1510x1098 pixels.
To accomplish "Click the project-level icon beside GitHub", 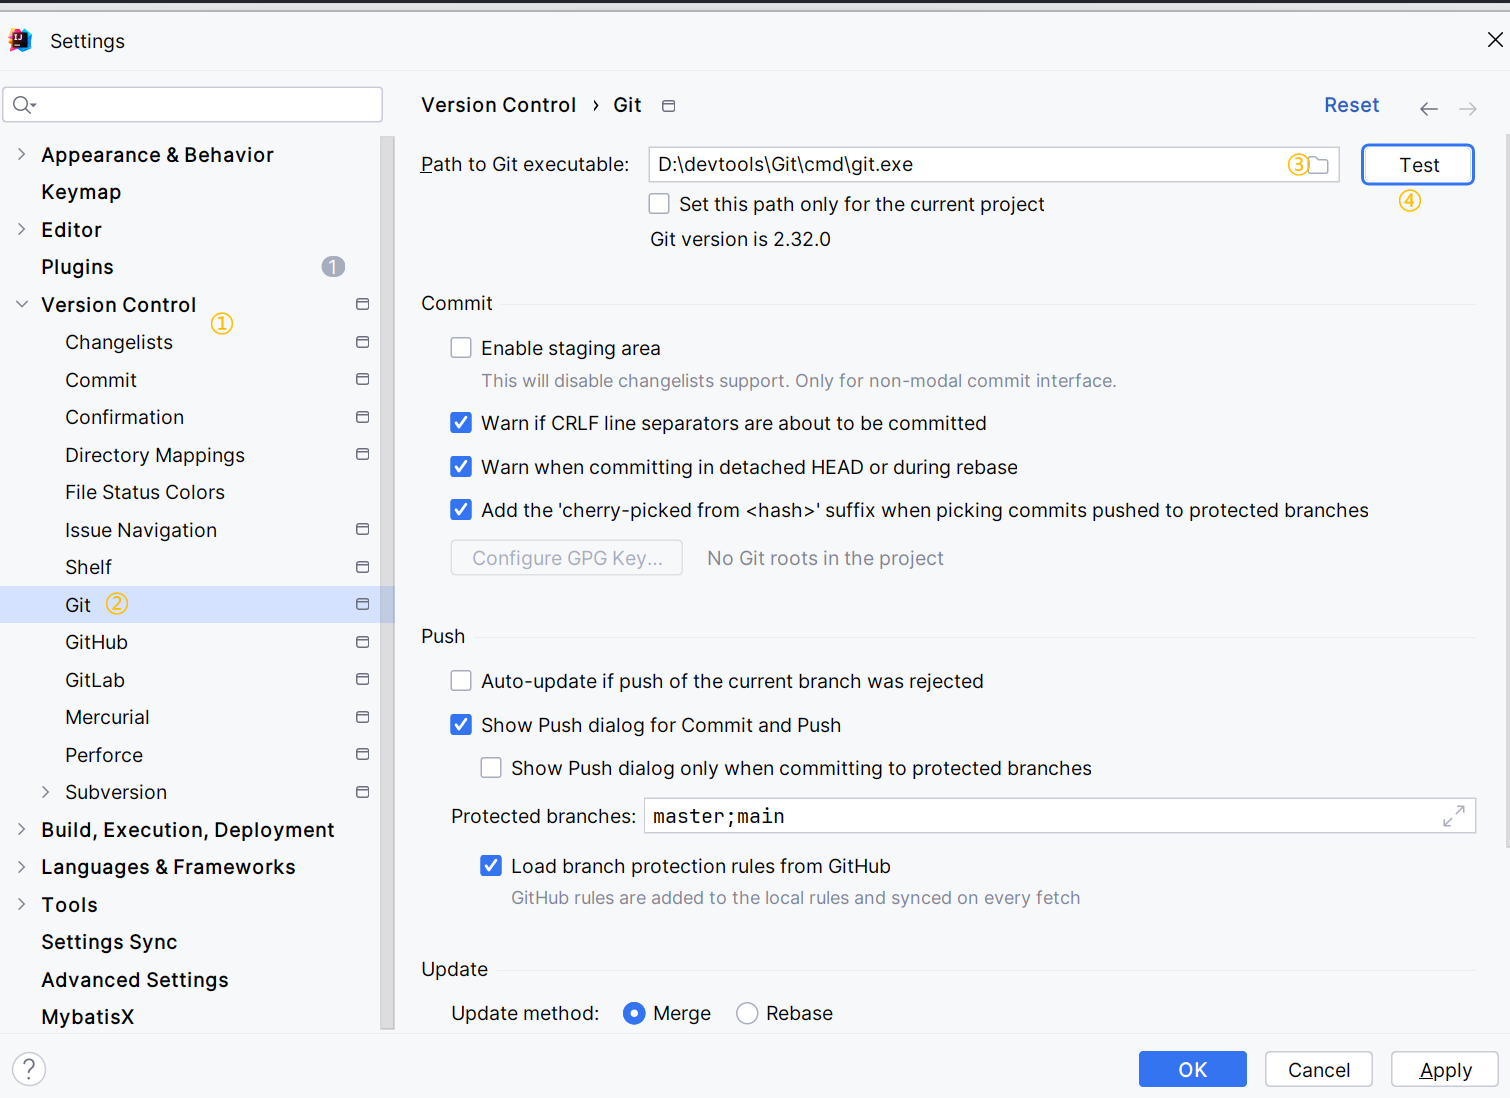I will click(362, 642).
